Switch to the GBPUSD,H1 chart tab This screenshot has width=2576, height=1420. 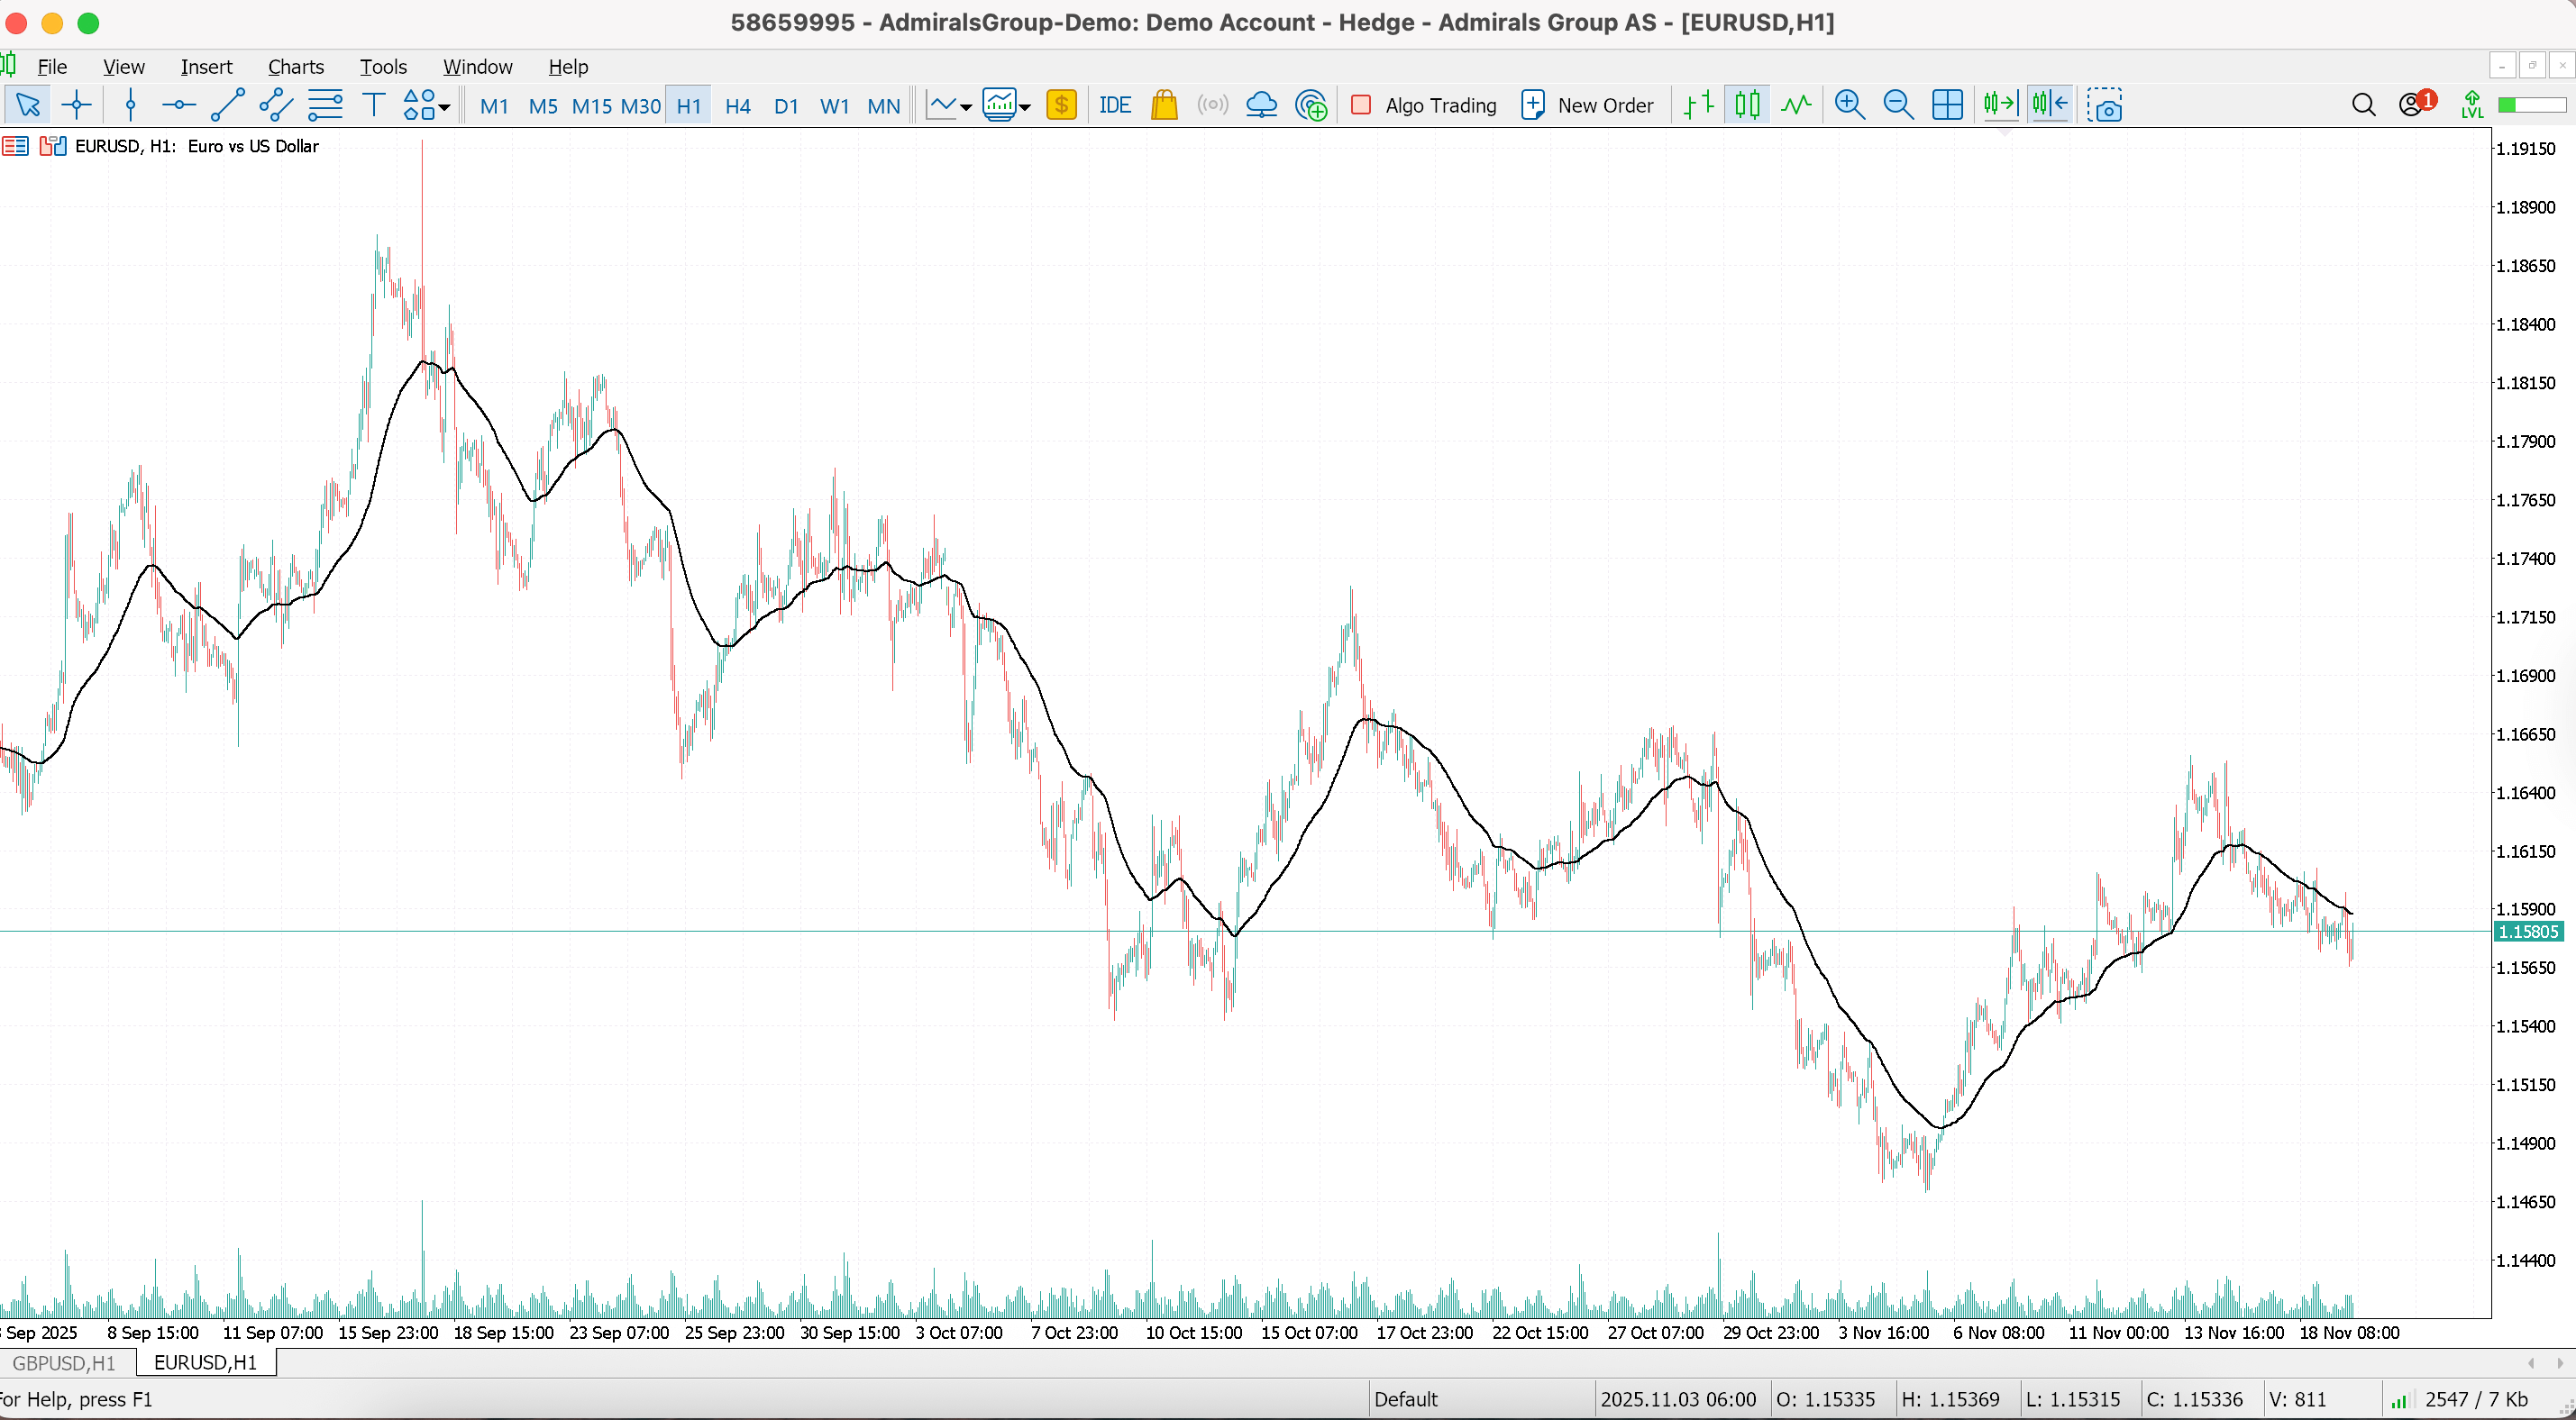[x=64, y=1363]
